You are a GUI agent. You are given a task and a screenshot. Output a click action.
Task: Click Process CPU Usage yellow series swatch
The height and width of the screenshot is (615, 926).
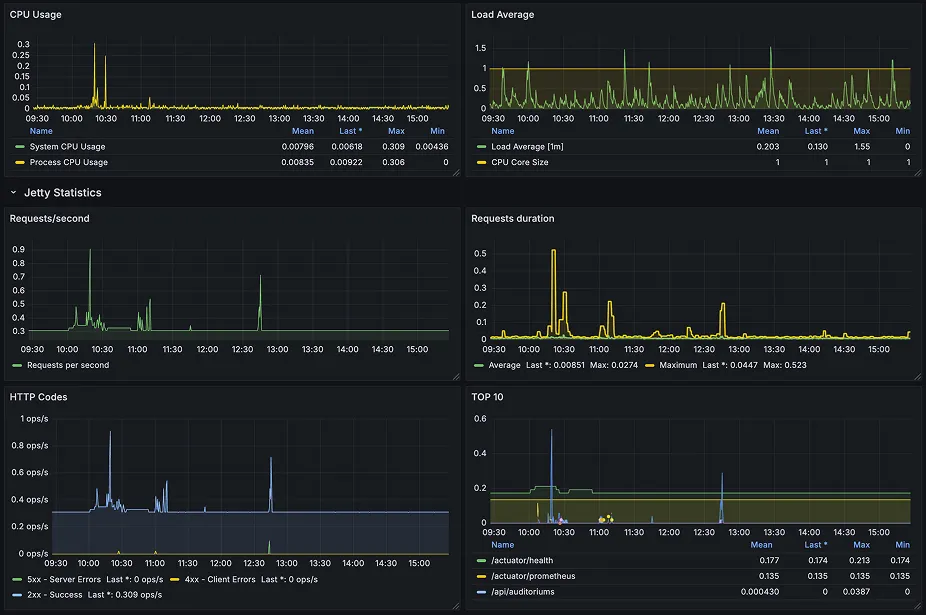coord(20,162)
